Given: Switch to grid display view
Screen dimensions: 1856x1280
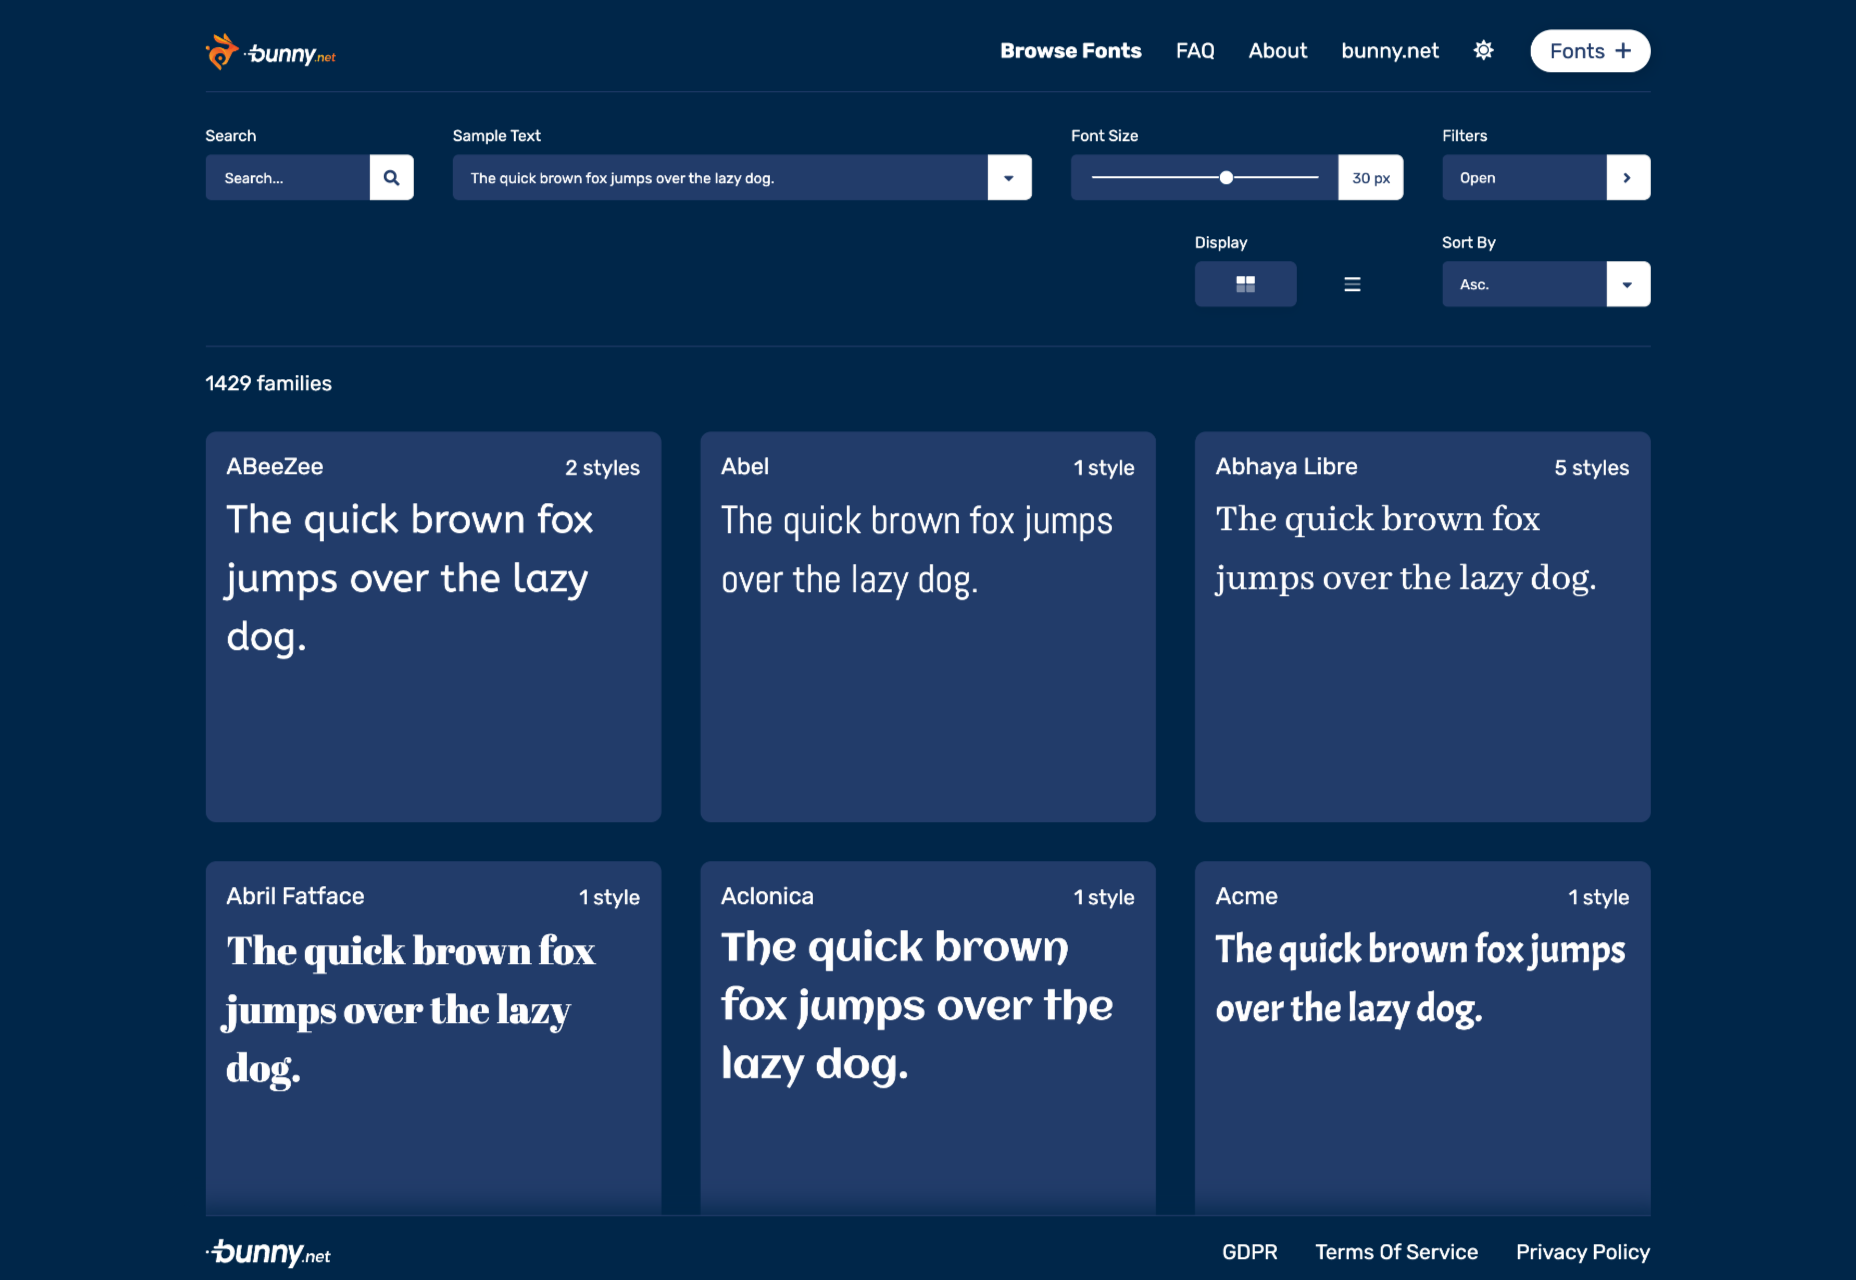Looking at the screenshot, I should 1245,284.
